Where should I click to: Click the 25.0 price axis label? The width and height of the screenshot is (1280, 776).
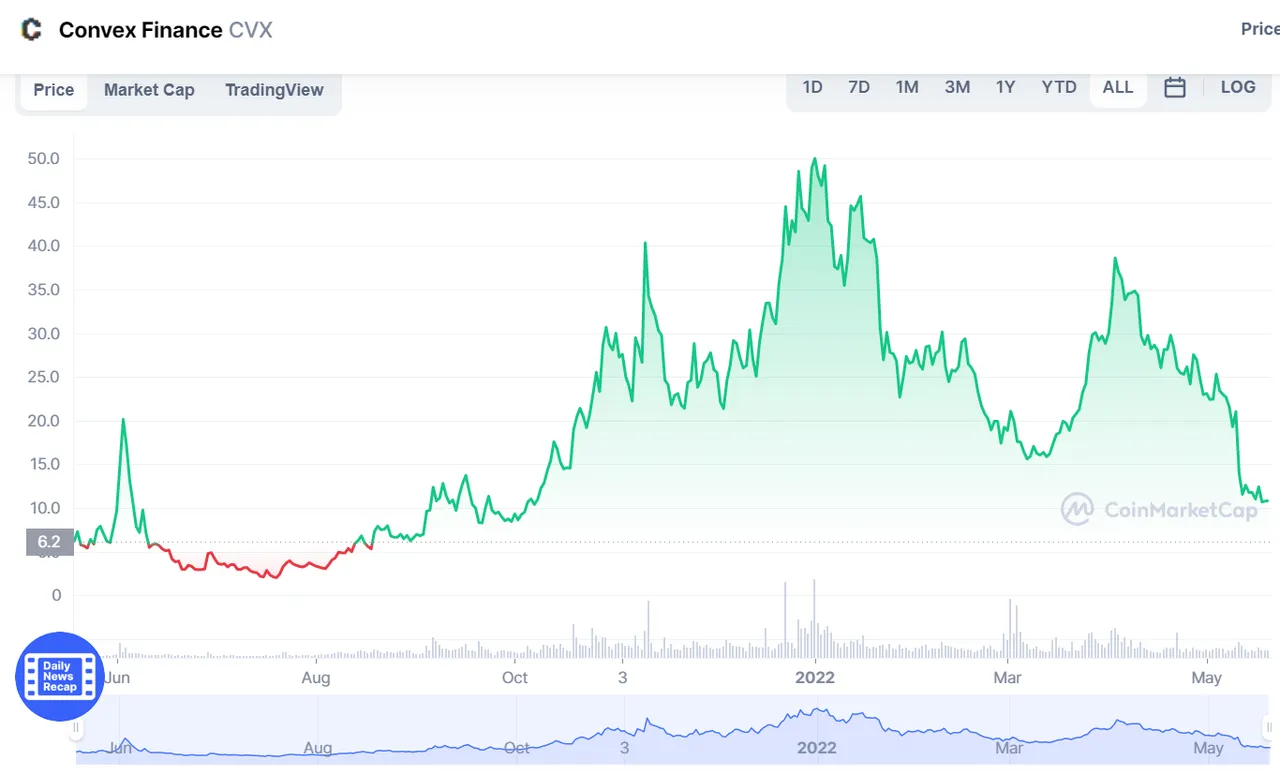(x=44, y=377)
